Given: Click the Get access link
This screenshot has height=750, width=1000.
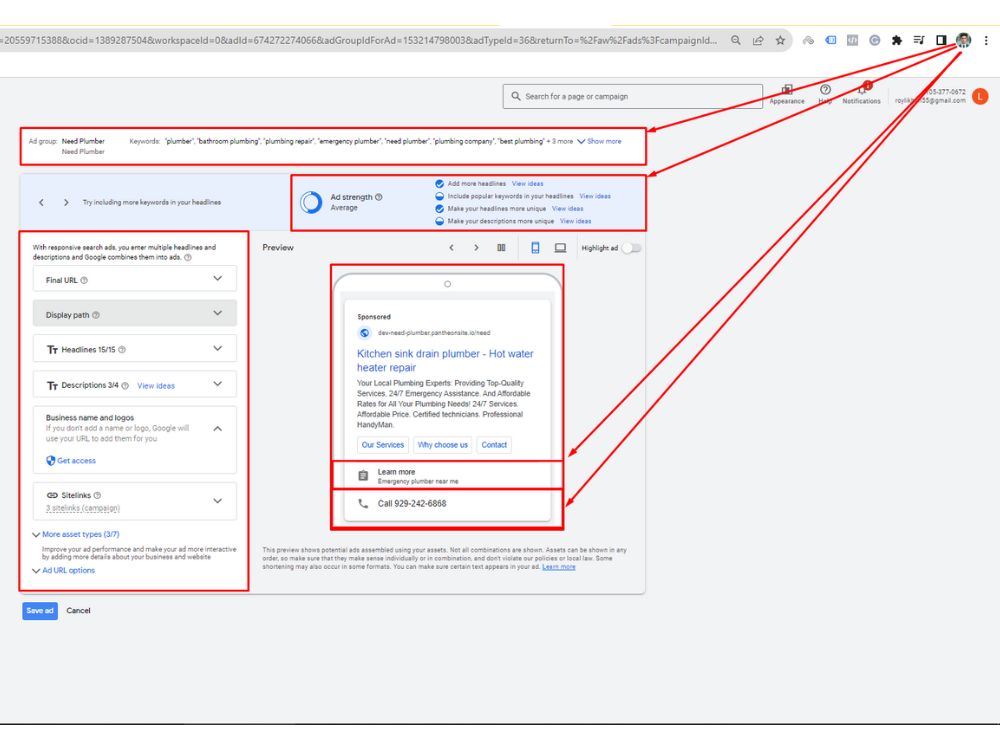Looking at the screenshot, I should [76, 460].
